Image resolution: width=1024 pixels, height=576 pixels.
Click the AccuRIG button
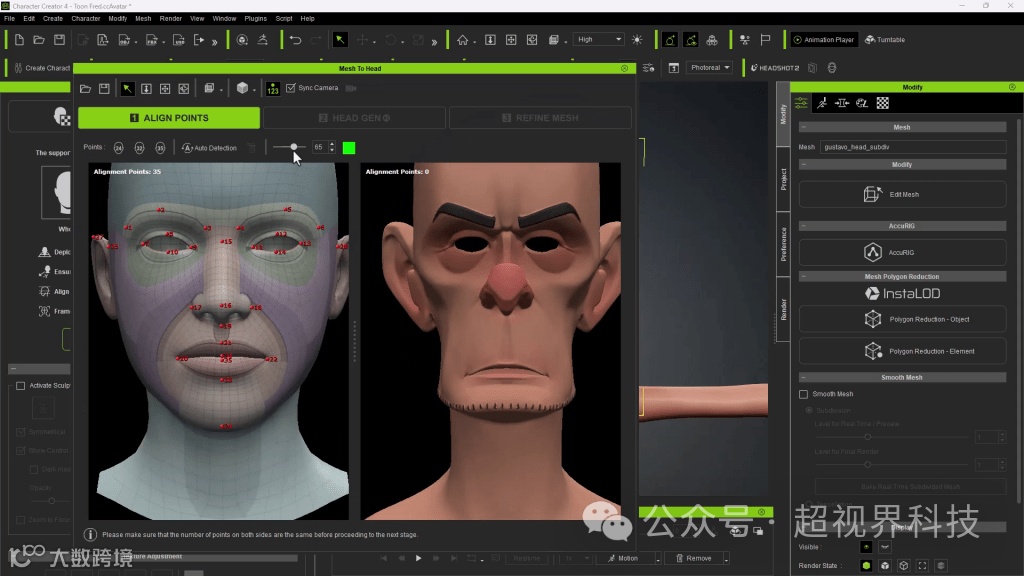903,252
